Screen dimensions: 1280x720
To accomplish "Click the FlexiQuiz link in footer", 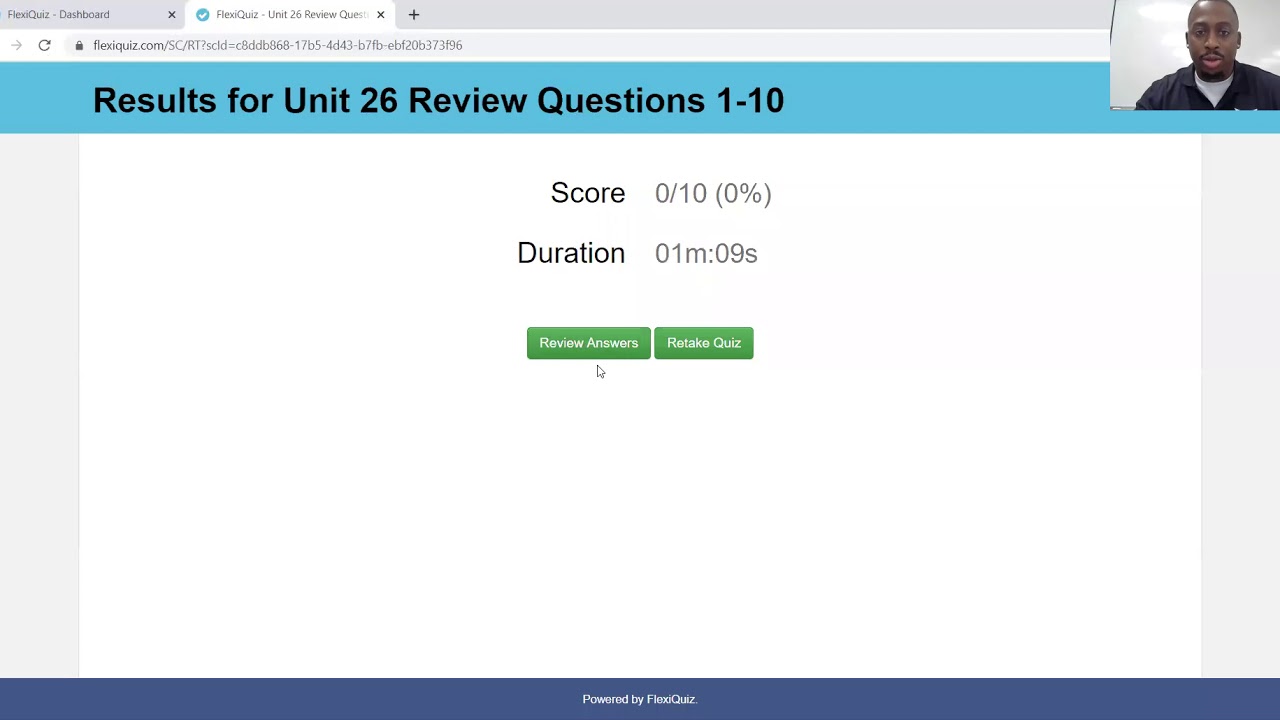I will [x=670, y=699].
